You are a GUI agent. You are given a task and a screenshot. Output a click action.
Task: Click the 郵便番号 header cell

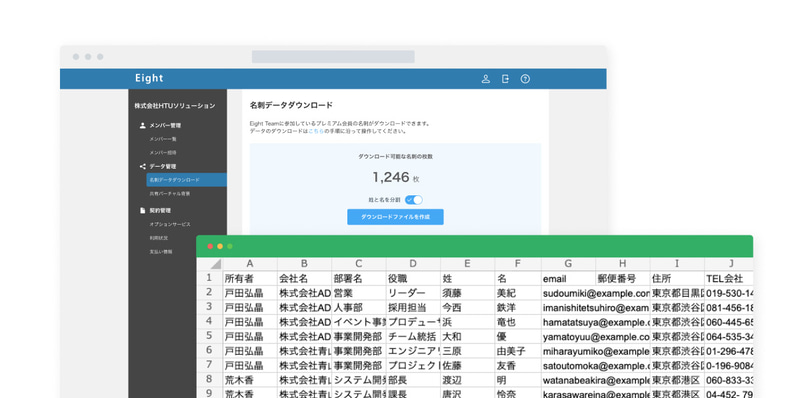tap(623, 279)
